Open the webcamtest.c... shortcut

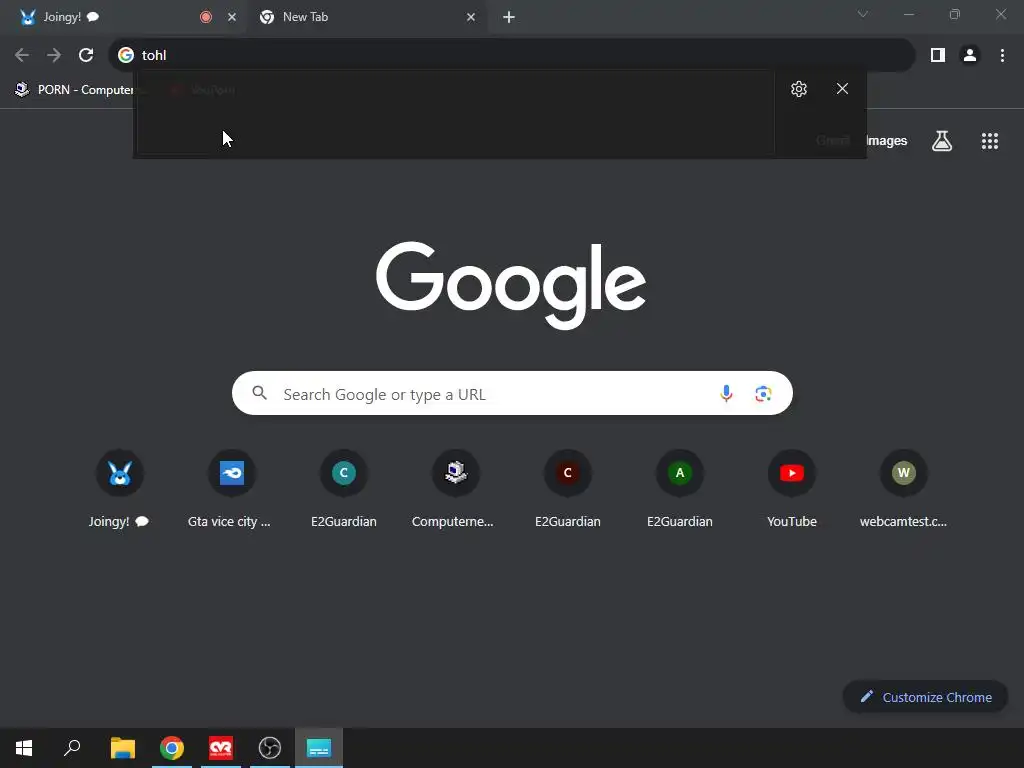(903, 488)
